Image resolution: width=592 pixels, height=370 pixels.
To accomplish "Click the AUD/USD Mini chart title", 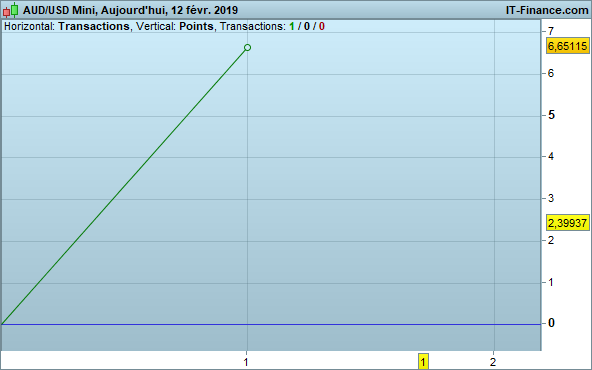I will pos(130,10).
